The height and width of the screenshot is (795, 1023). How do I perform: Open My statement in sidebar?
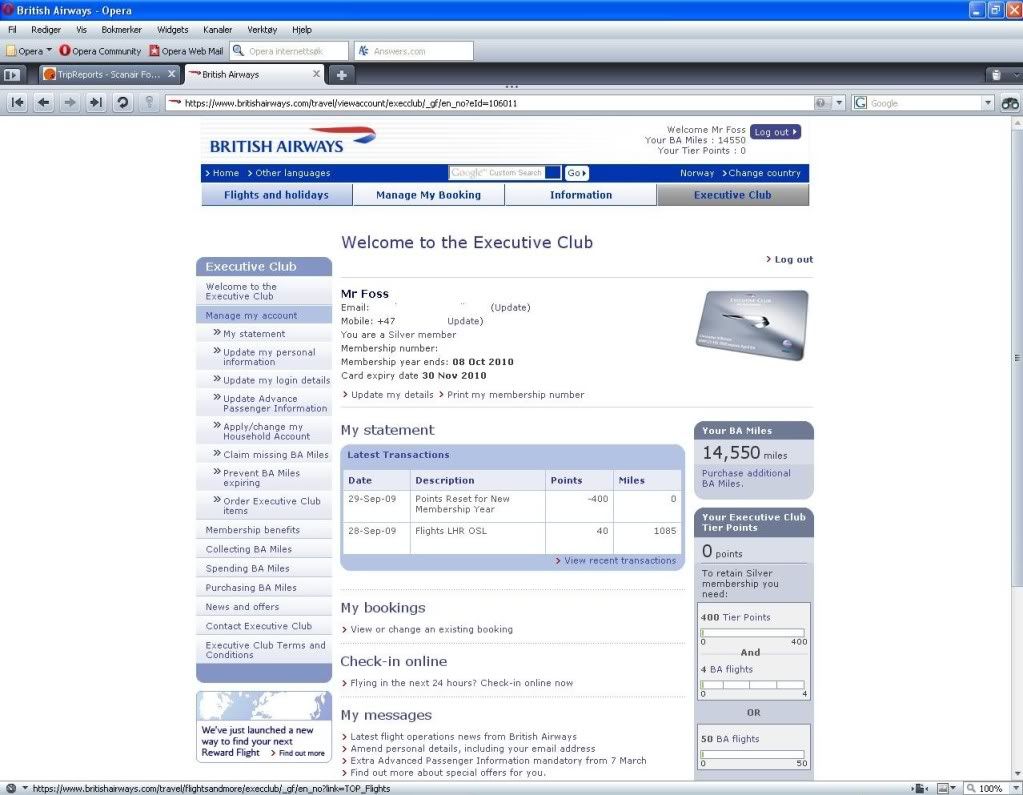click(254, 333)
